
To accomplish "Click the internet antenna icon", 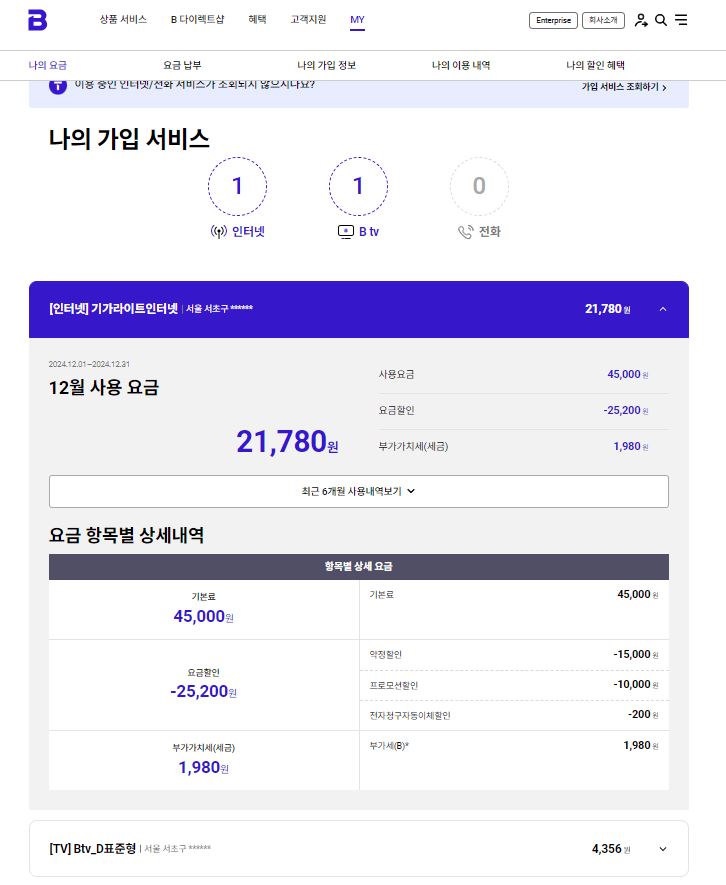I will (x=218, y=231).
